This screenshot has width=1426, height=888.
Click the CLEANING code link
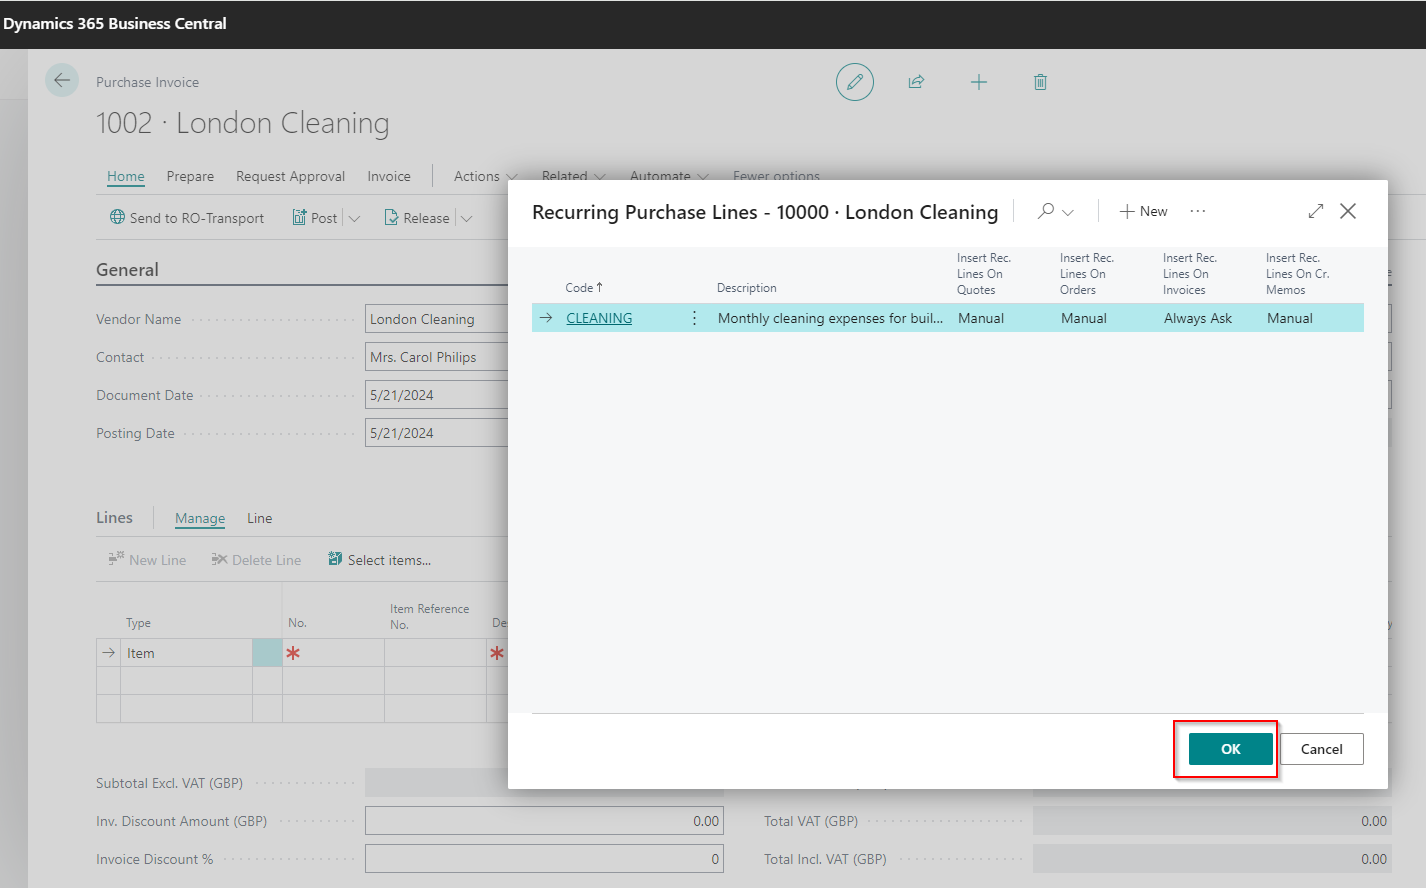(599, 318)
